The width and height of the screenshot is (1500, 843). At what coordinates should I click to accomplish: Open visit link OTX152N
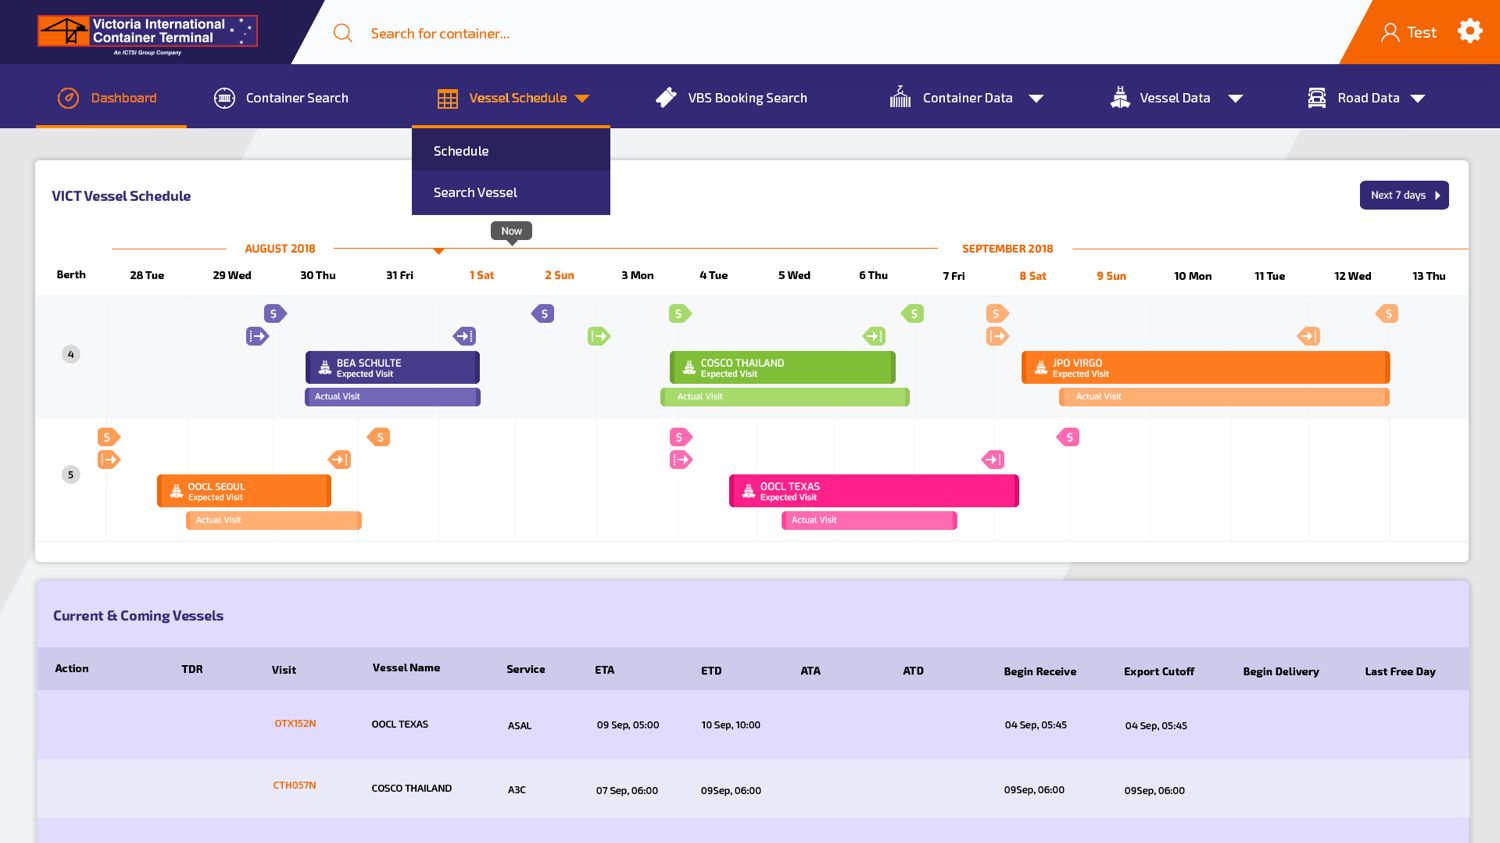point(295,723)
